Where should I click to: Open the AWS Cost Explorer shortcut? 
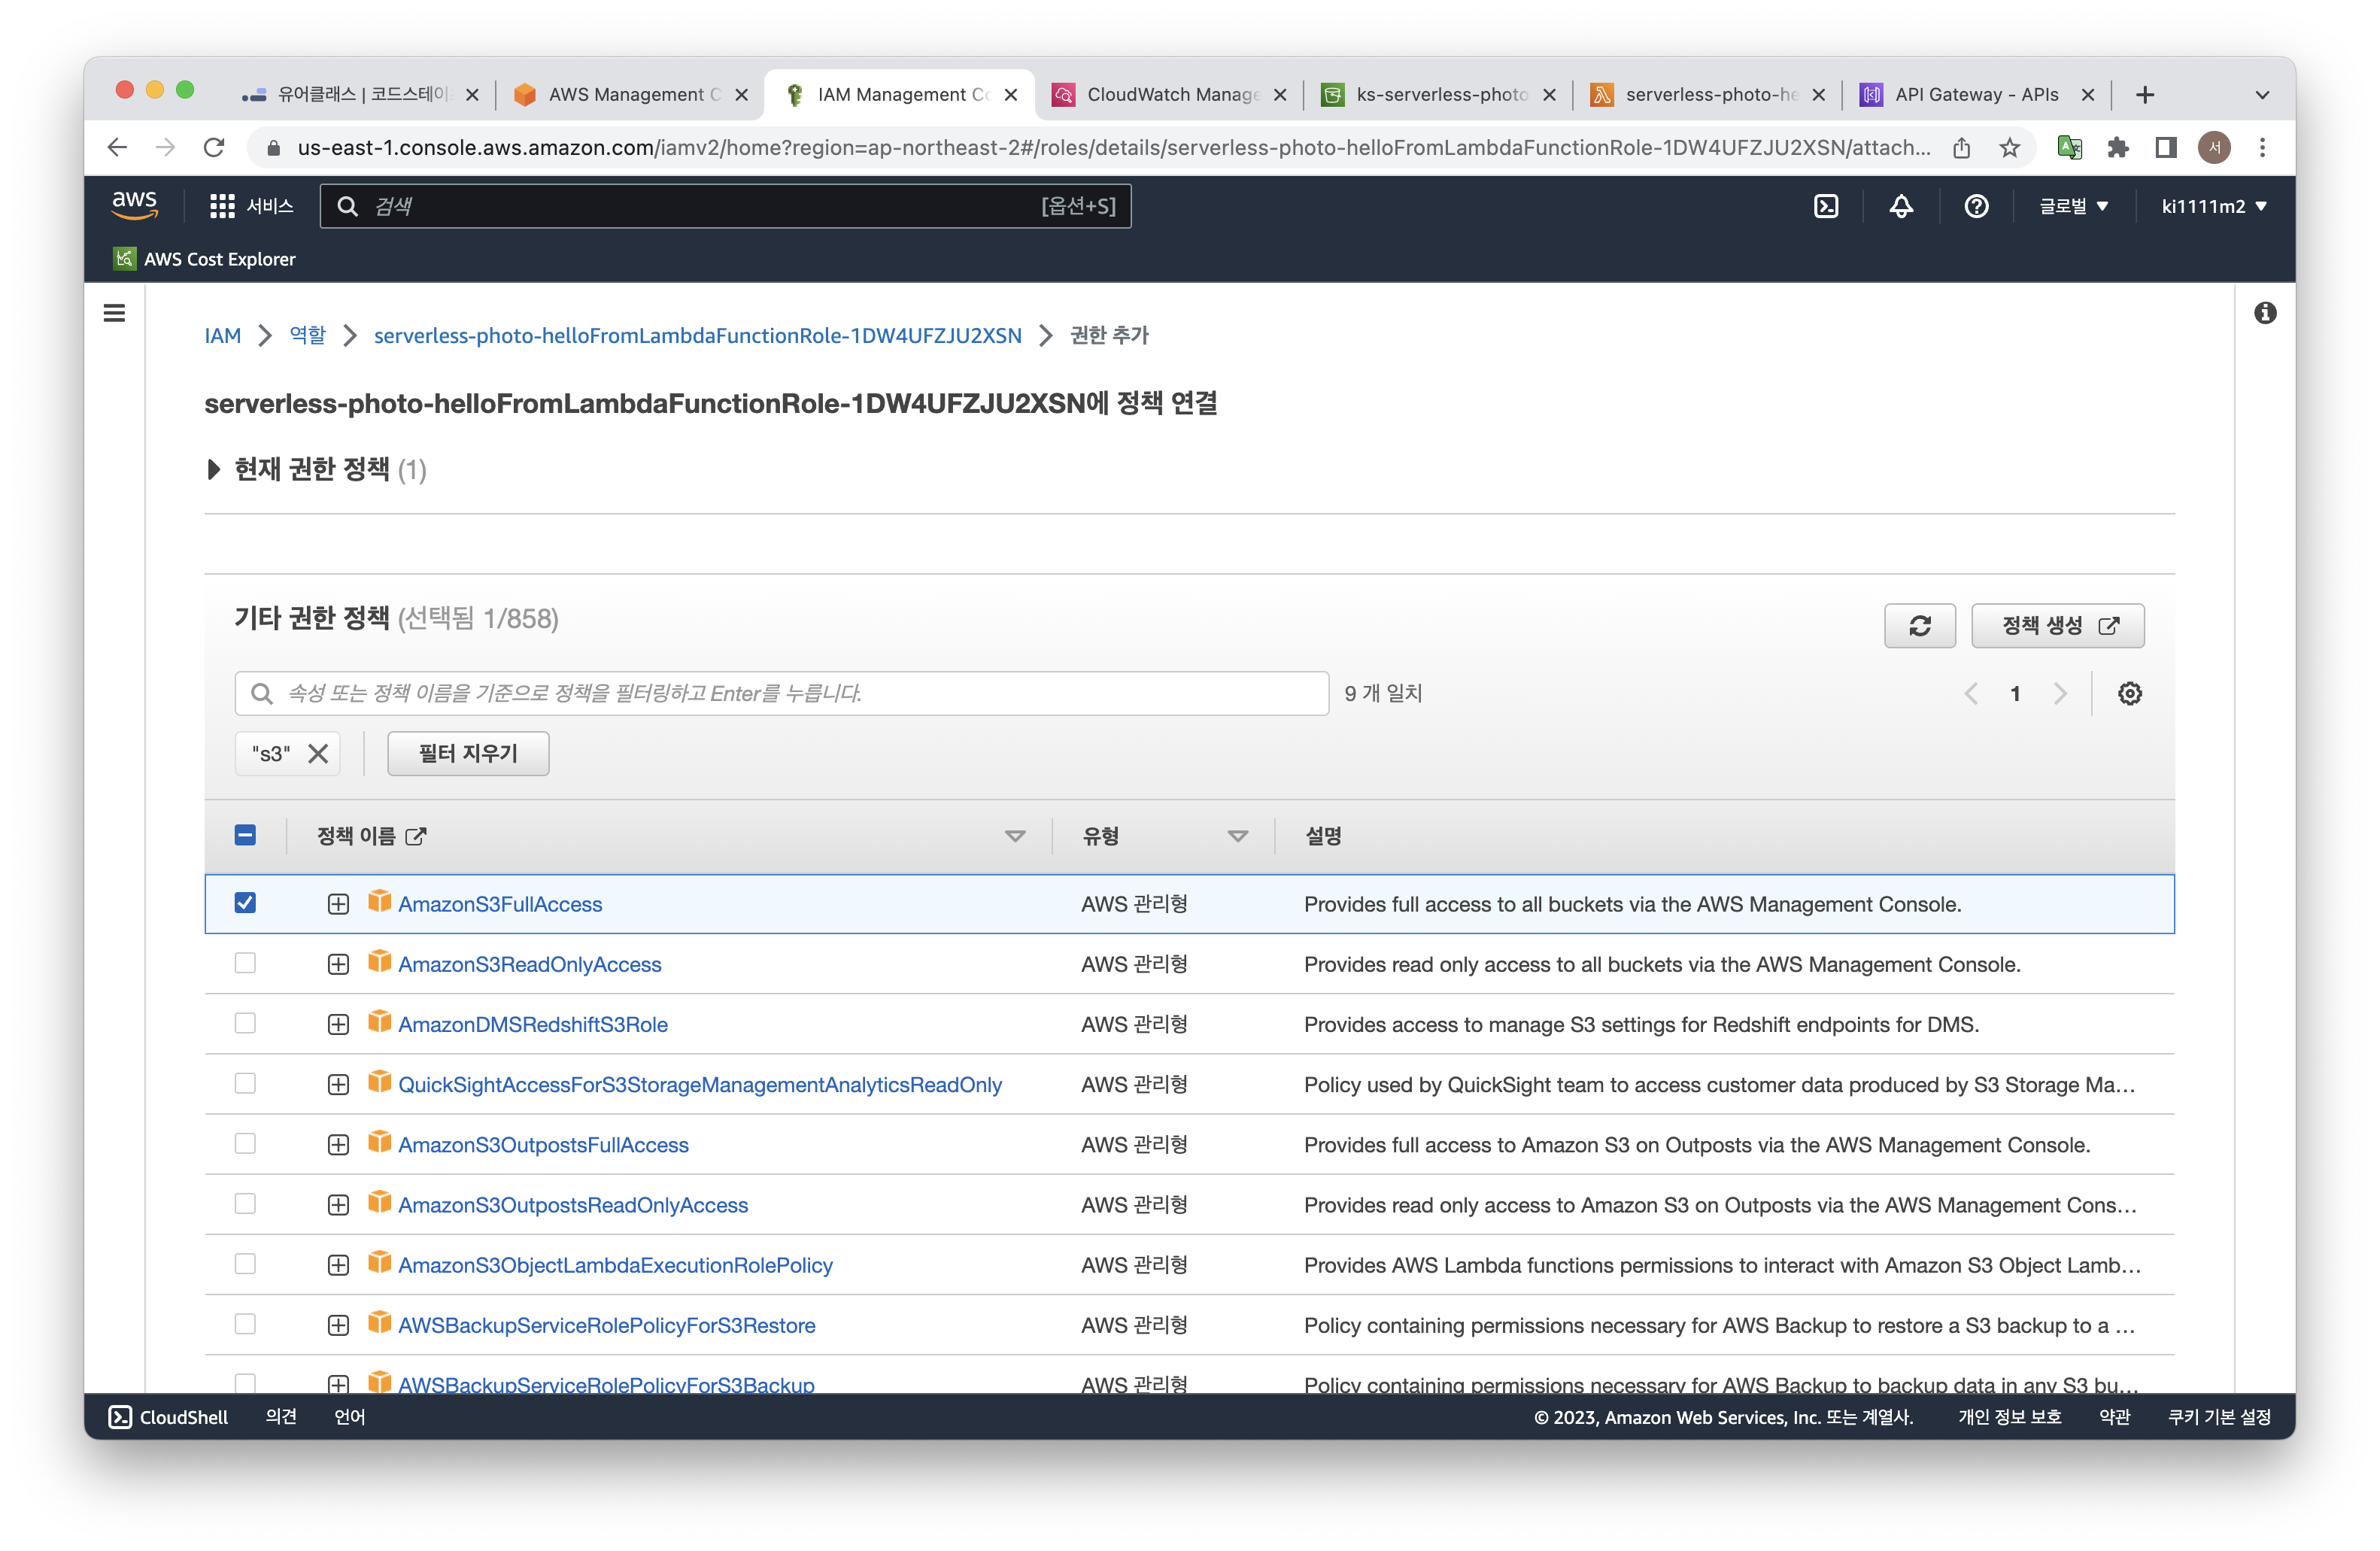click(x=205, y=259)
